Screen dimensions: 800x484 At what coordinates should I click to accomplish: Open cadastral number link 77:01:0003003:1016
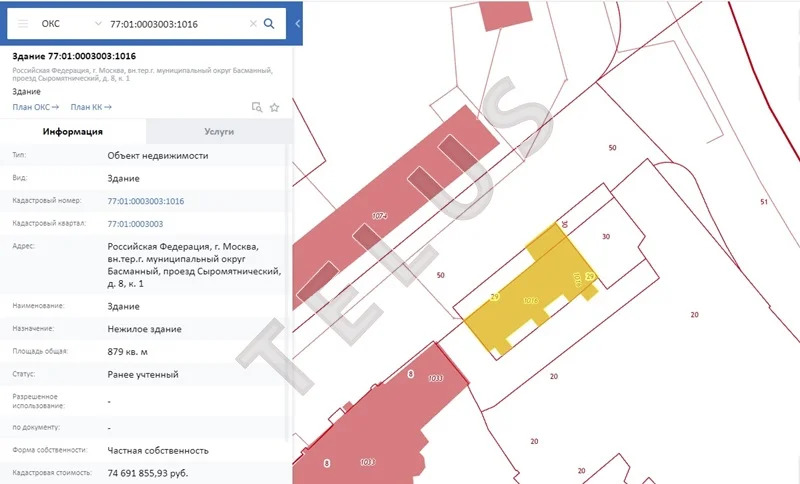click(x=145, y=201)
